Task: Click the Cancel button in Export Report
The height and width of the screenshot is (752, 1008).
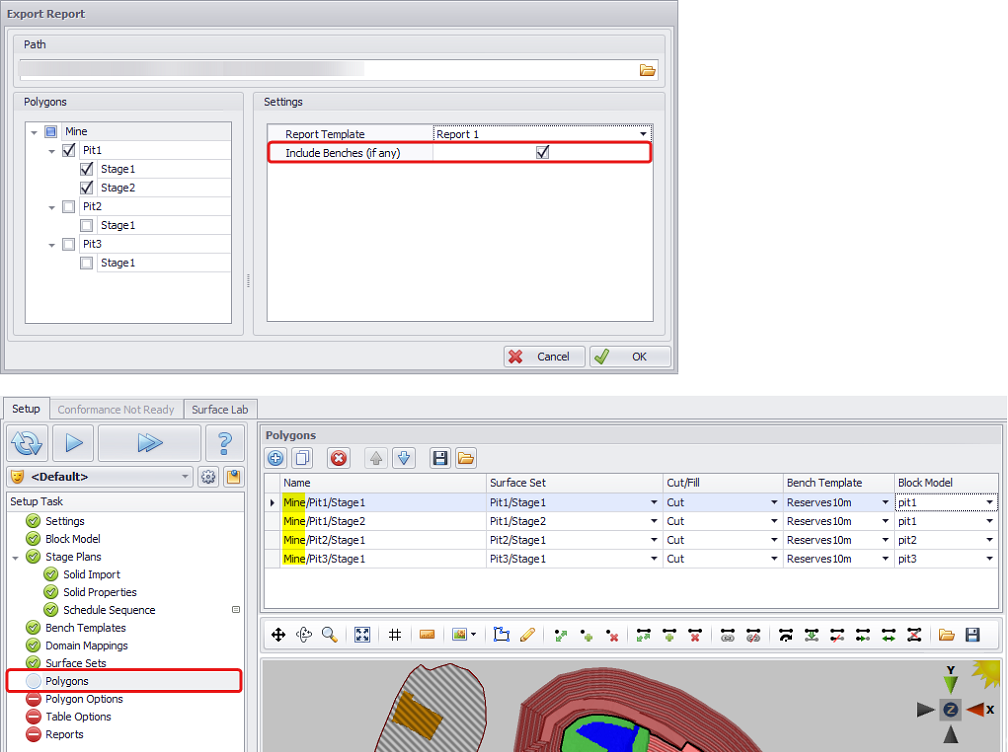Action: coord(544,357)
